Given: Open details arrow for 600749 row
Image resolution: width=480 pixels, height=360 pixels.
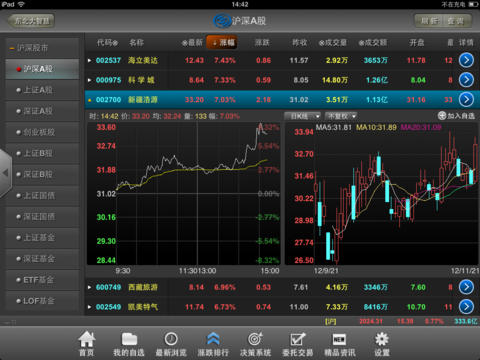Looking at the screenshot, I should click(x=466, y=287).
